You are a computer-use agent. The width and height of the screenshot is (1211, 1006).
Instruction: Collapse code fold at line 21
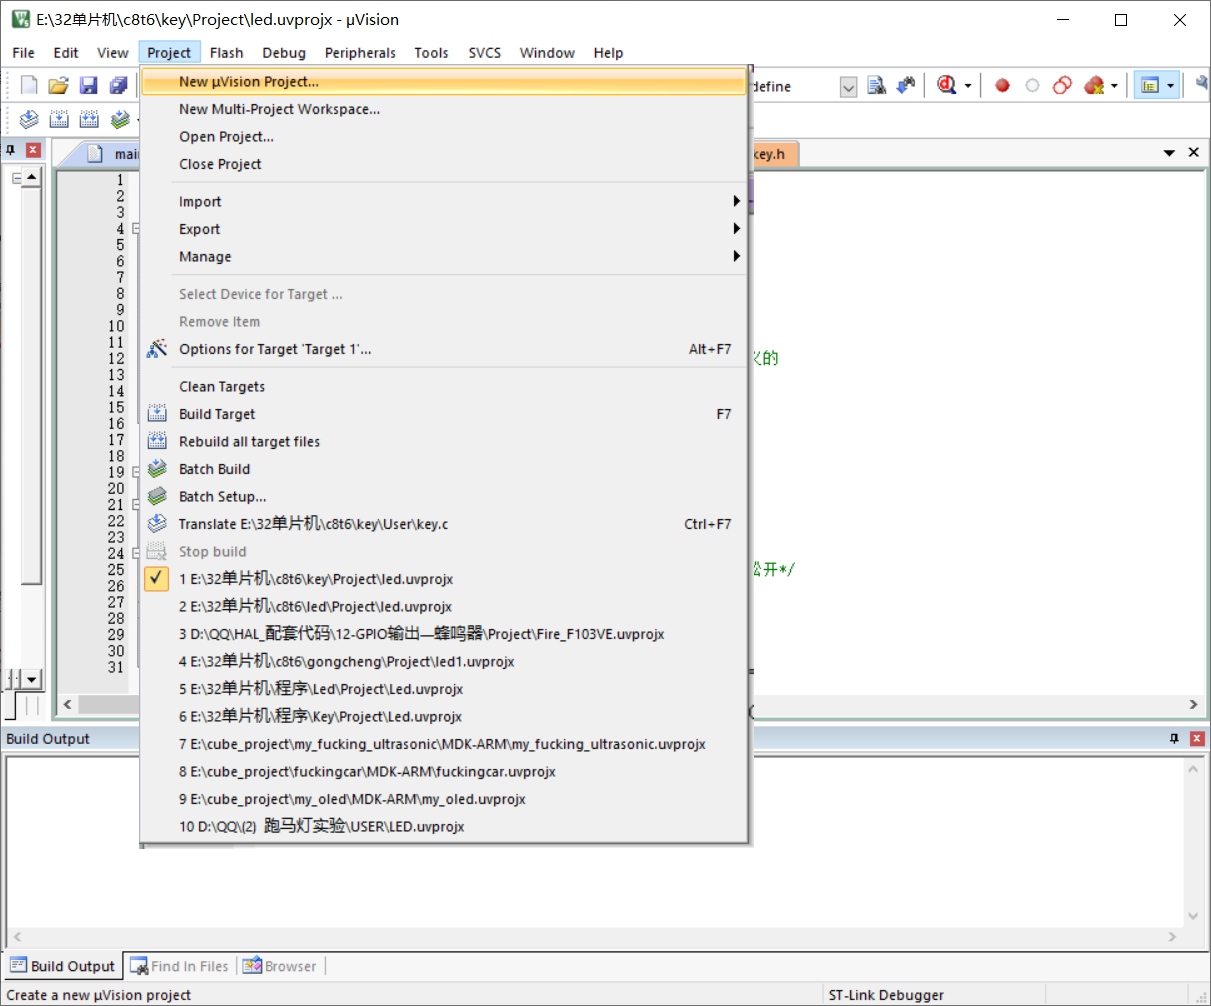(136, 505)
